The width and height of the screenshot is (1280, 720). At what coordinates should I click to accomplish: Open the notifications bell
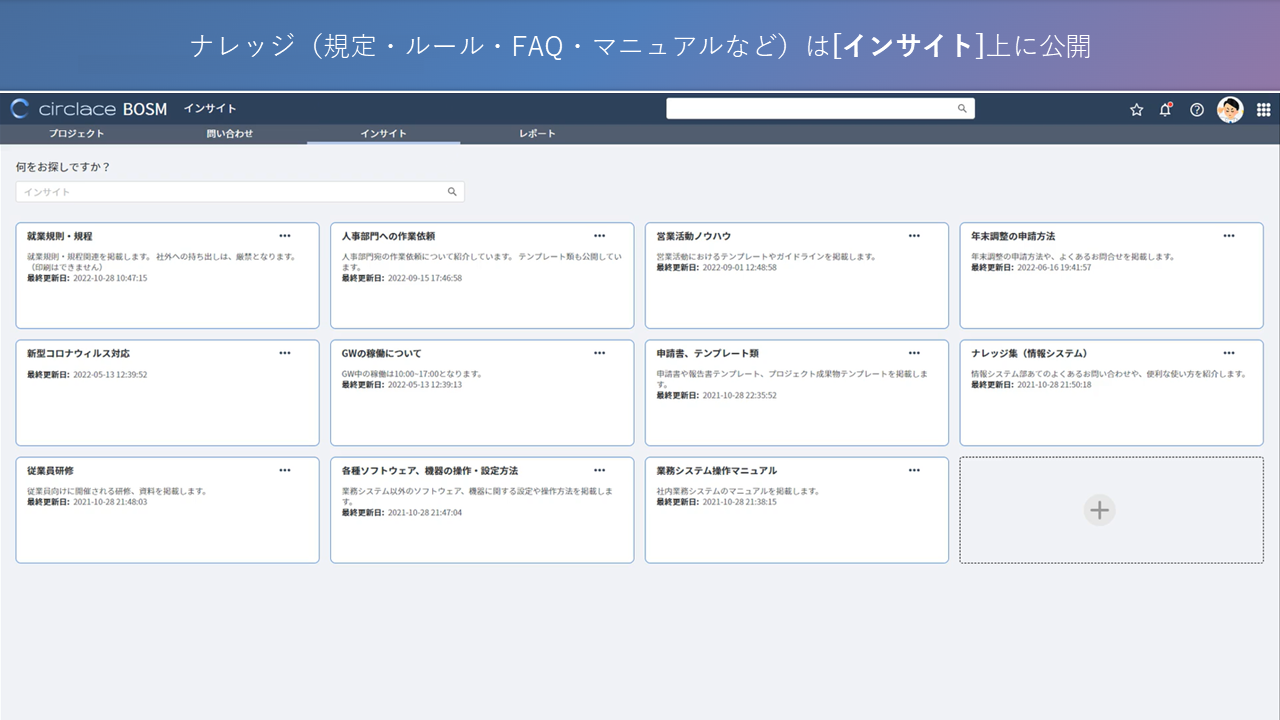pyautogui.click(x=1165, y=110)
